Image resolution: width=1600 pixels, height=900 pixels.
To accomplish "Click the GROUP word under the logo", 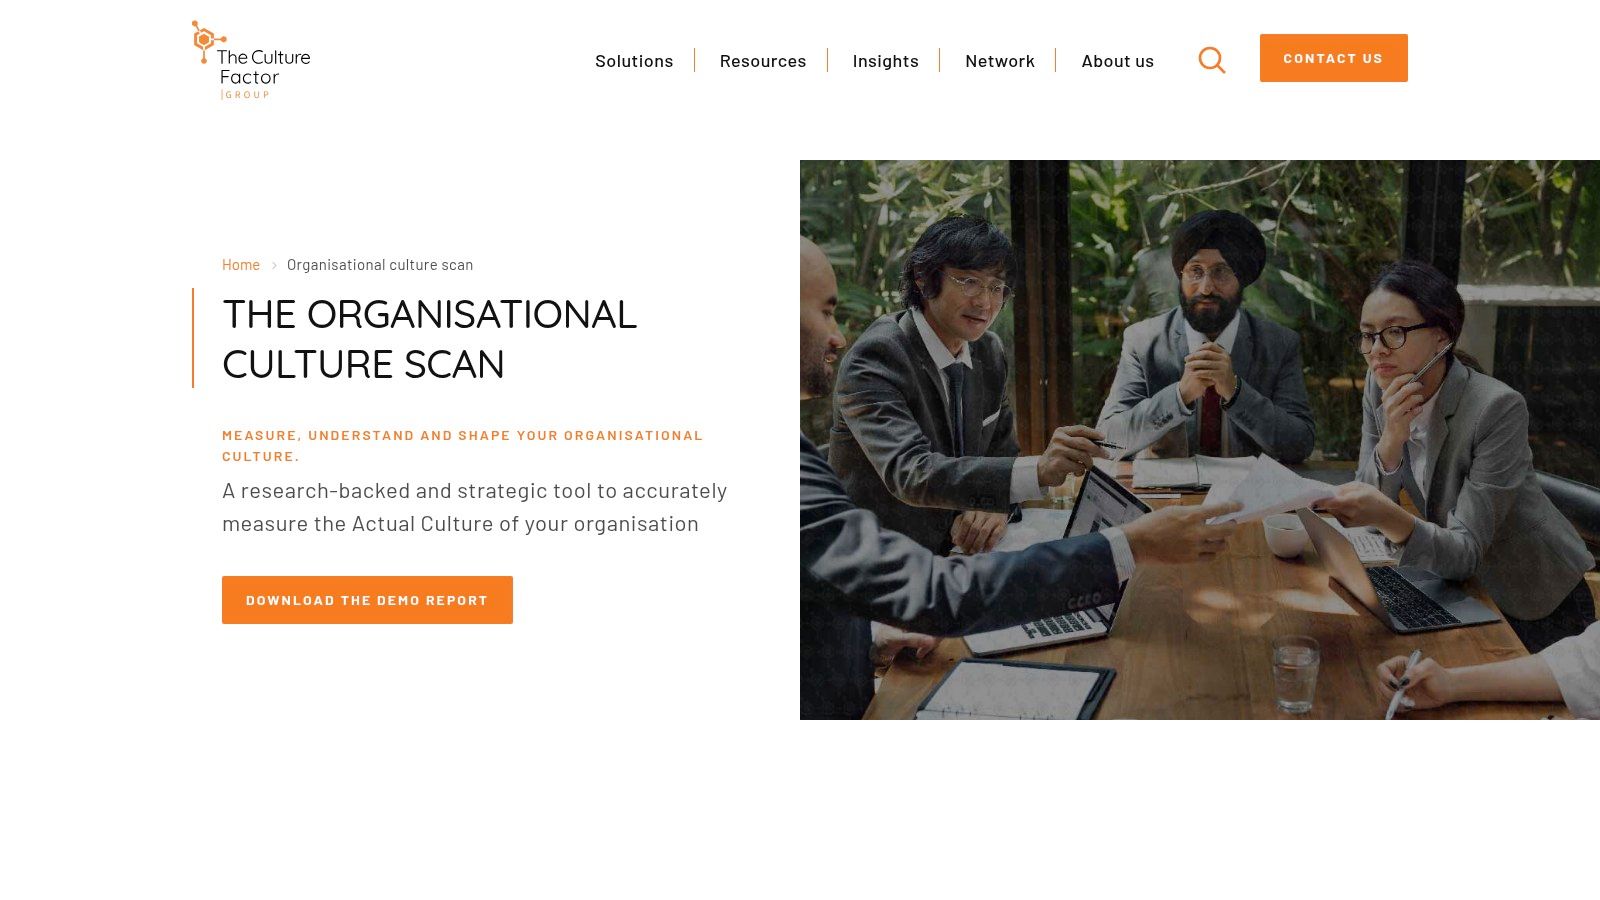I will [247, 95].
